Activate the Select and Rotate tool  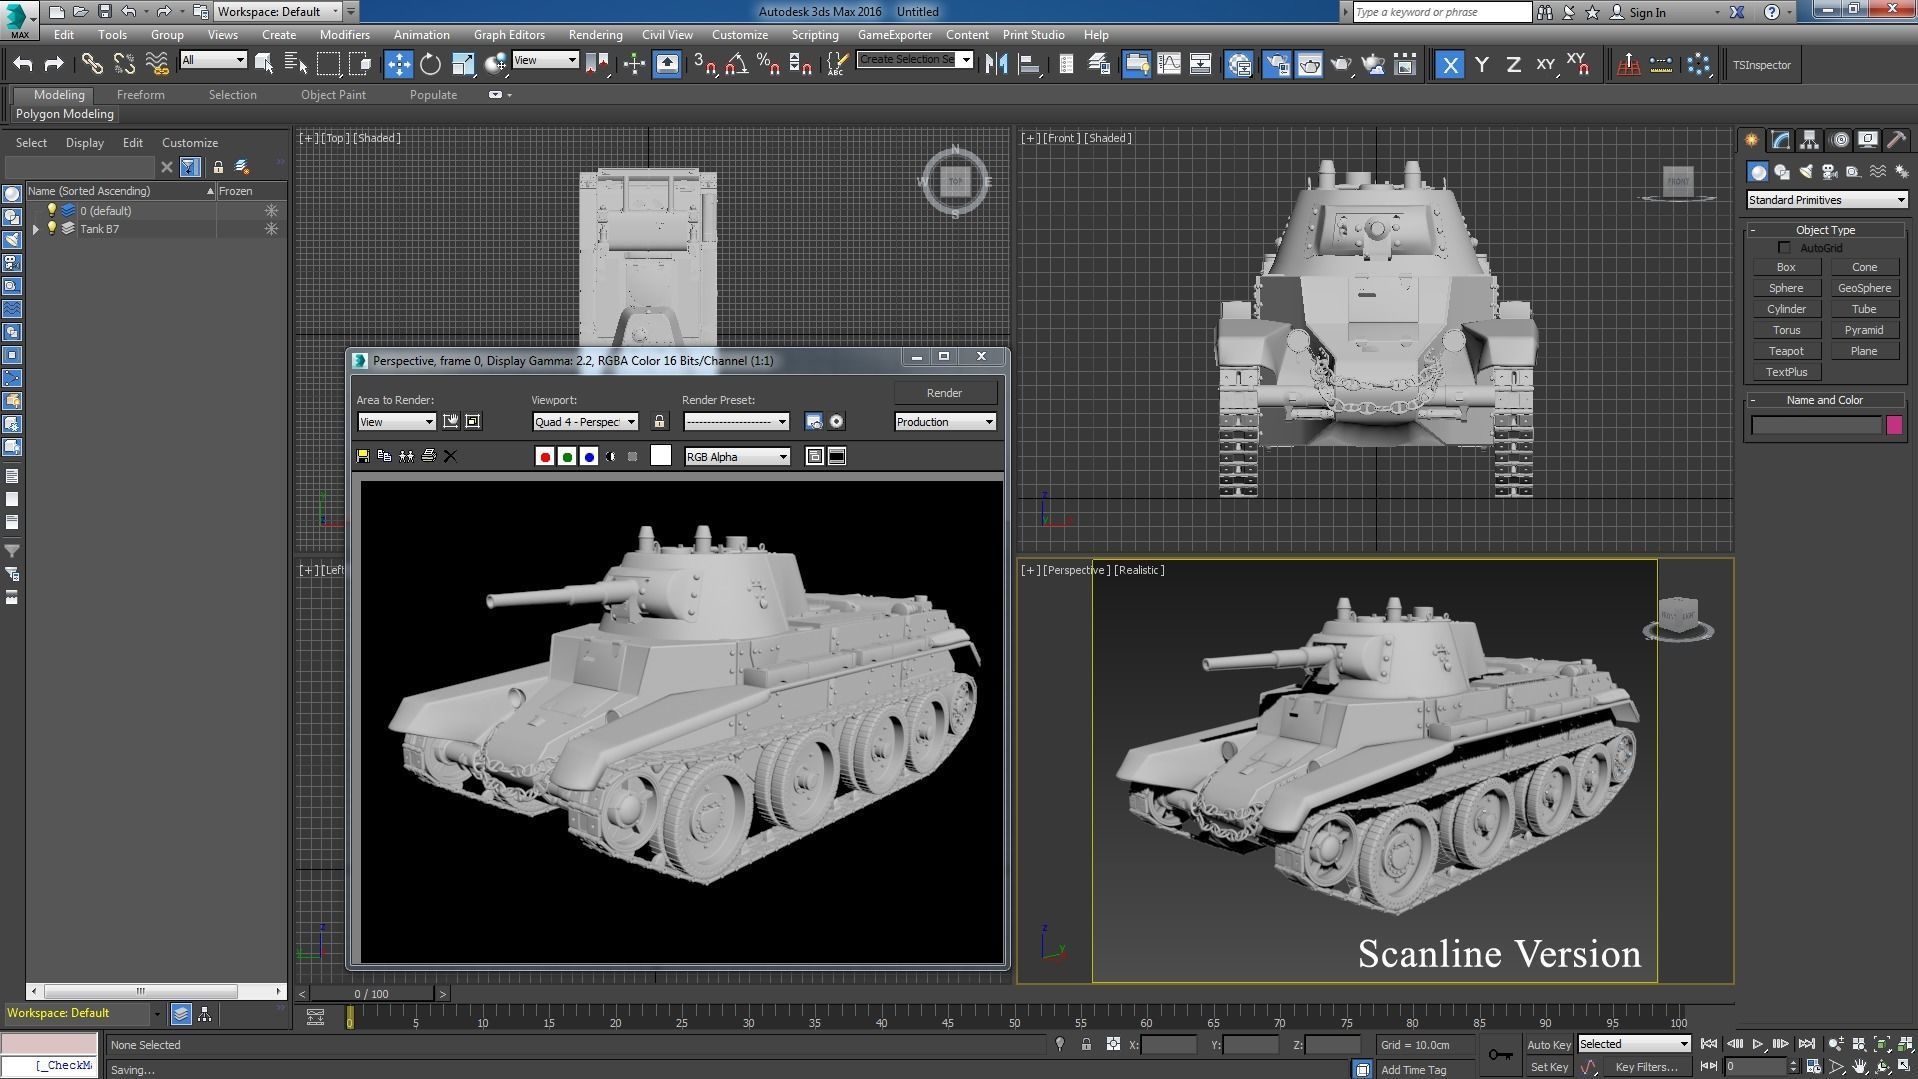[x=430, y=65]
